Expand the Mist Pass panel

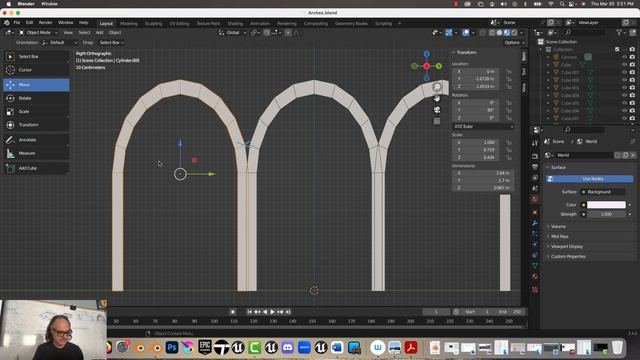coord(560,236)
